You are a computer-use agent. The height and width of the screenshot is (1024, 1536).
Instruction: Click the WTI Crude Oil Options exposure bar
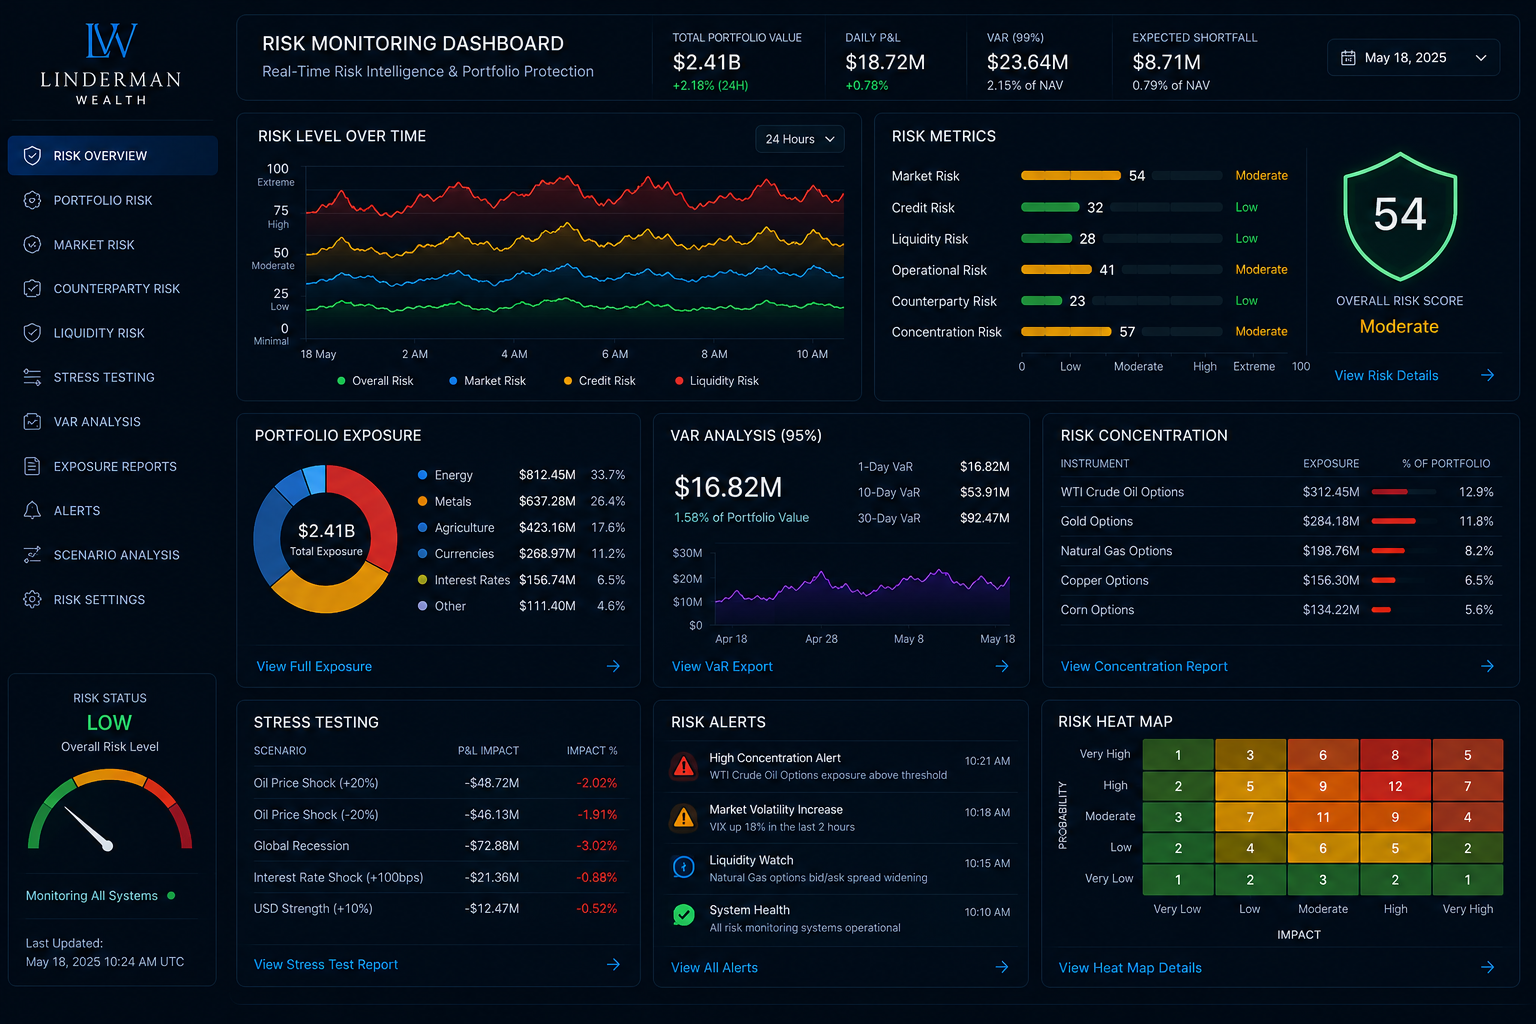click(1404, 492)
